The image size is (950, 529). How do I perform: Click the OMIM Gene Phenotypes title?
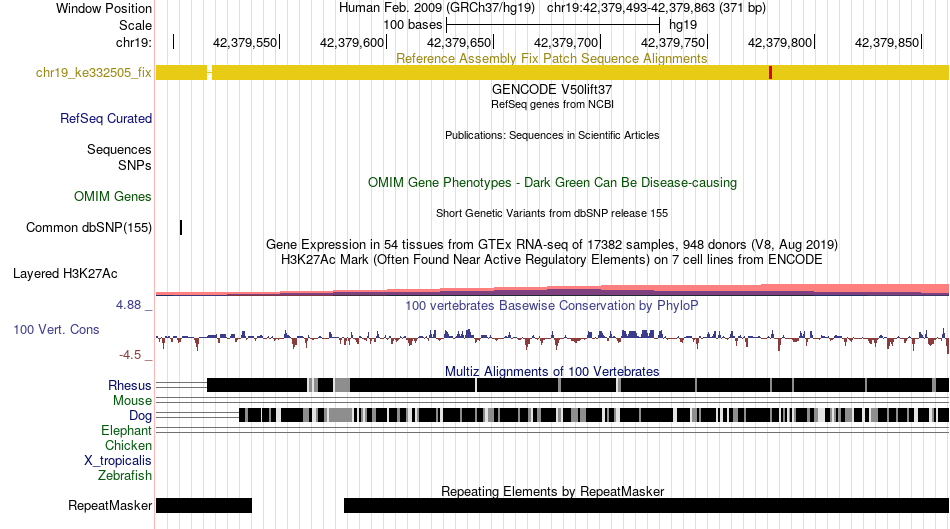pyautogui.click(x=552, y=182)
